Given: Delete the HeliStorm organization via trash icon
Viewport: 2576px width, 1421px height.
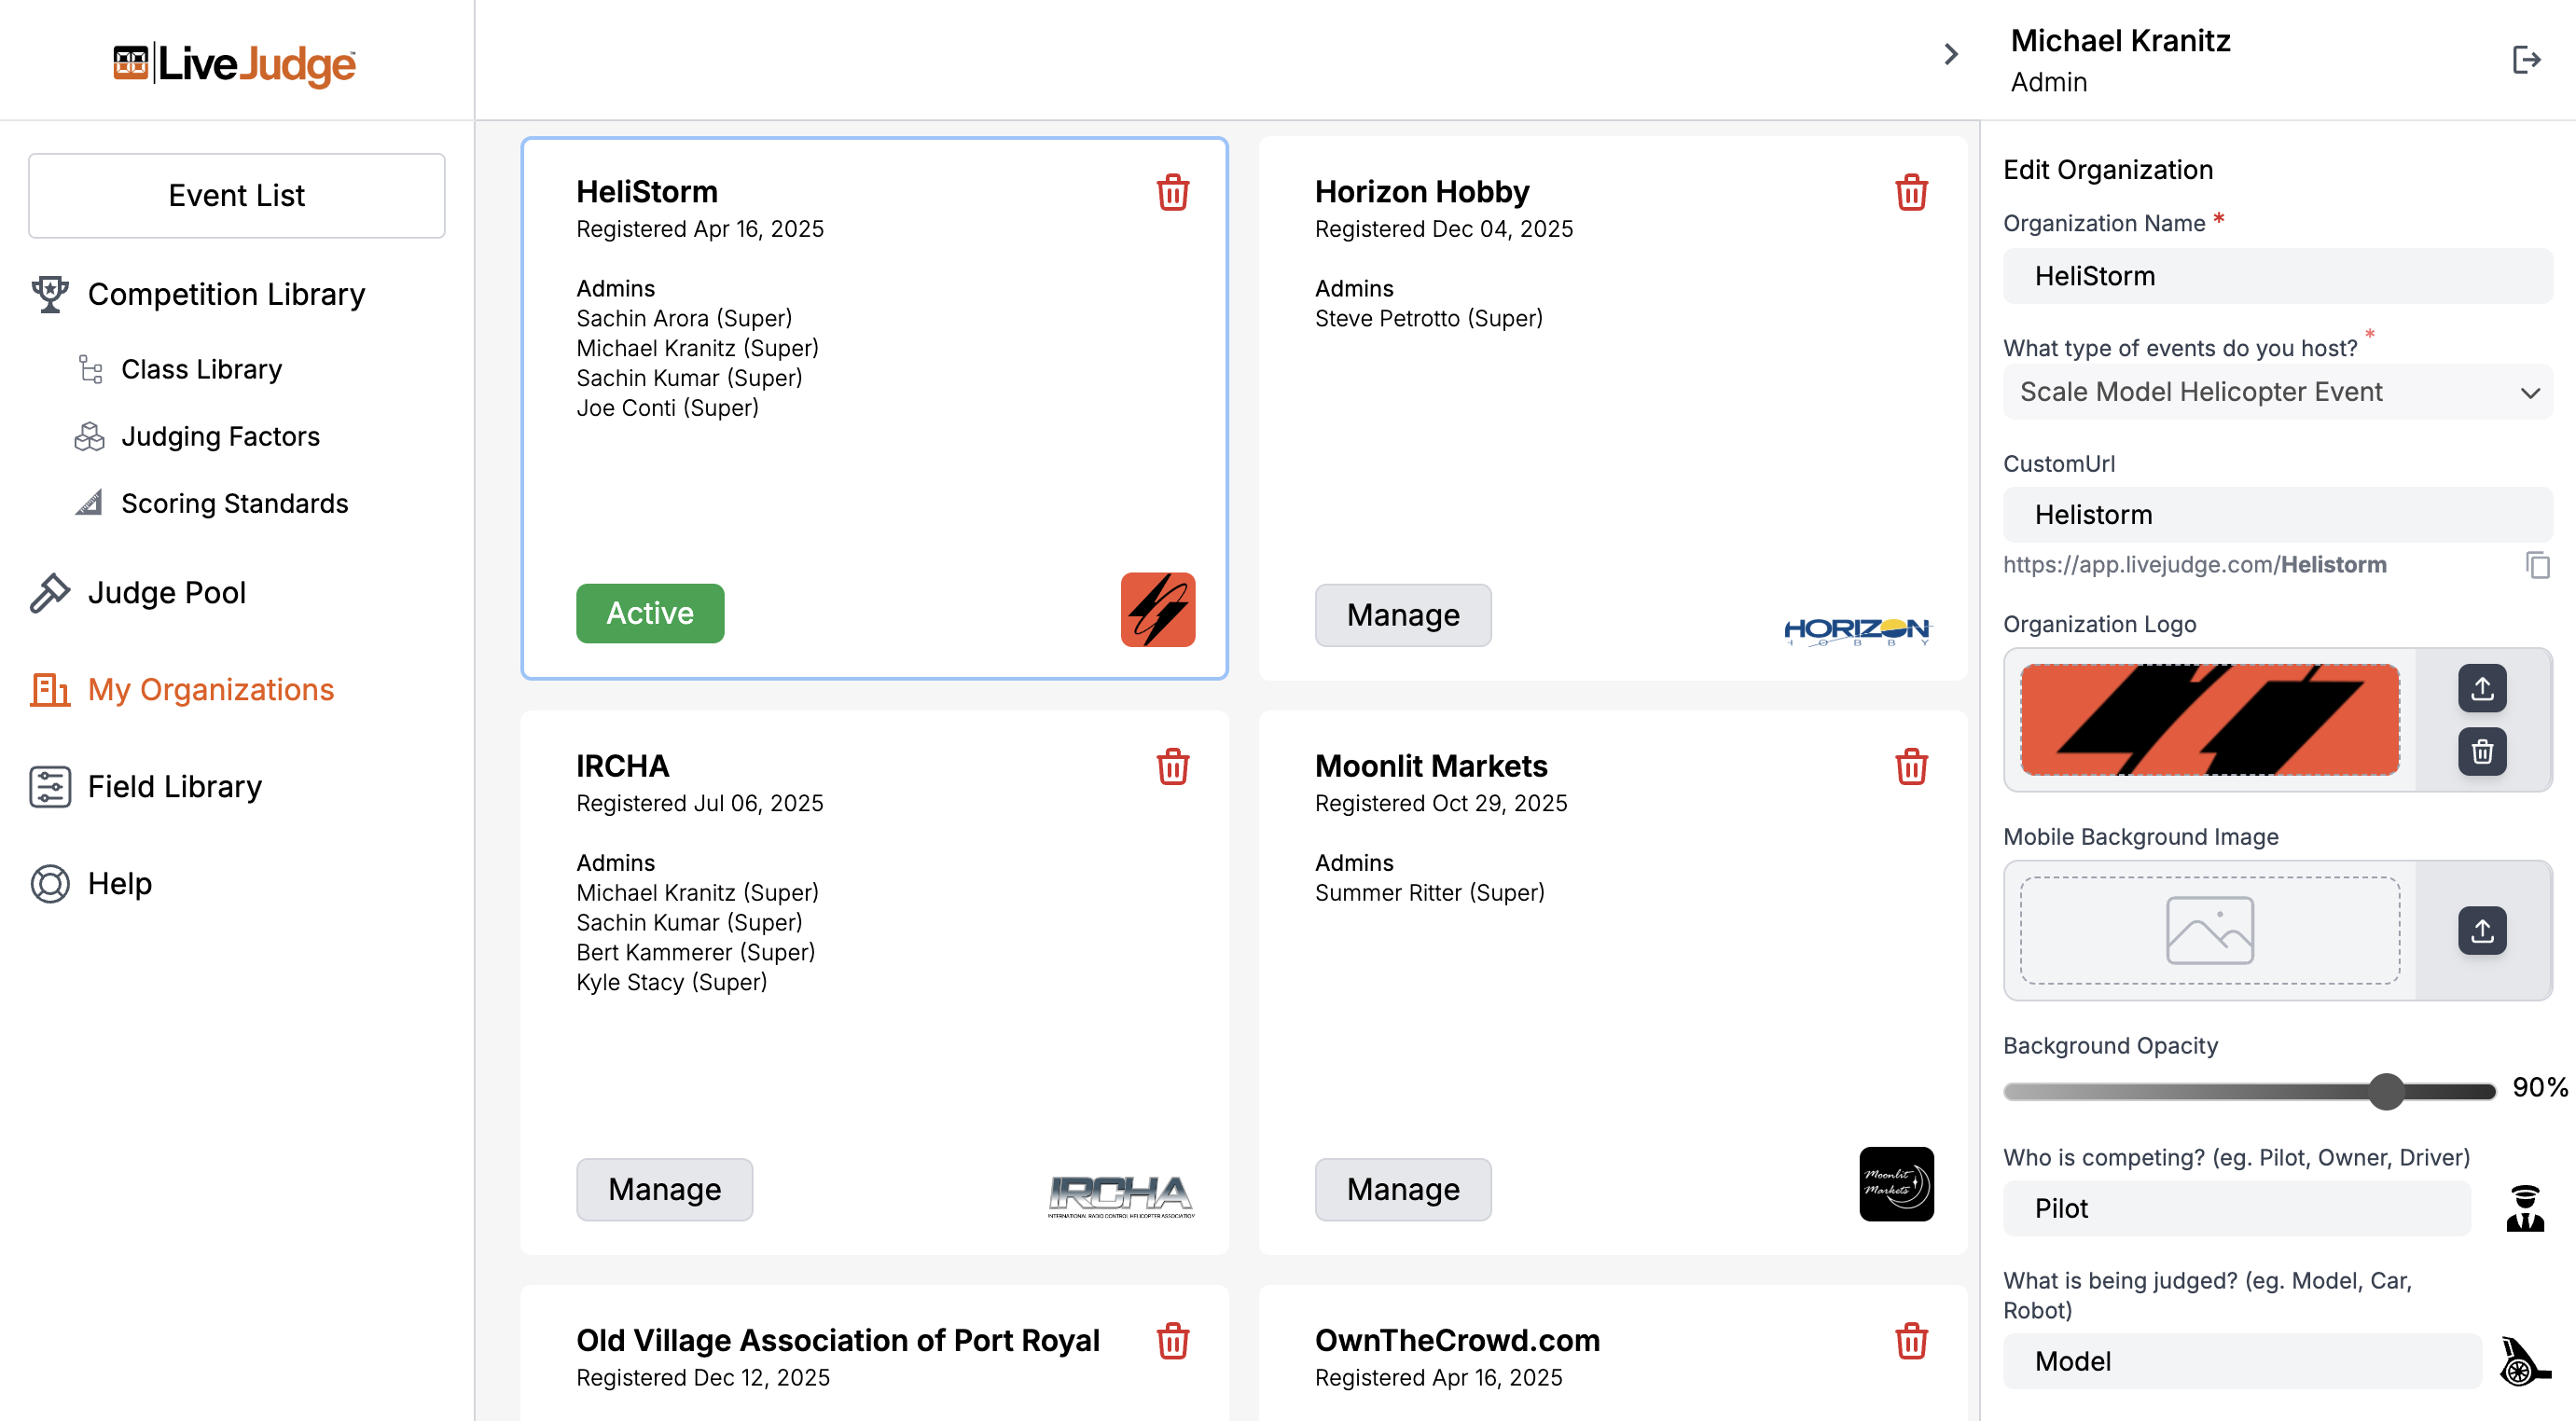Looking at the screenshot, I should (x=1172, y=192).
